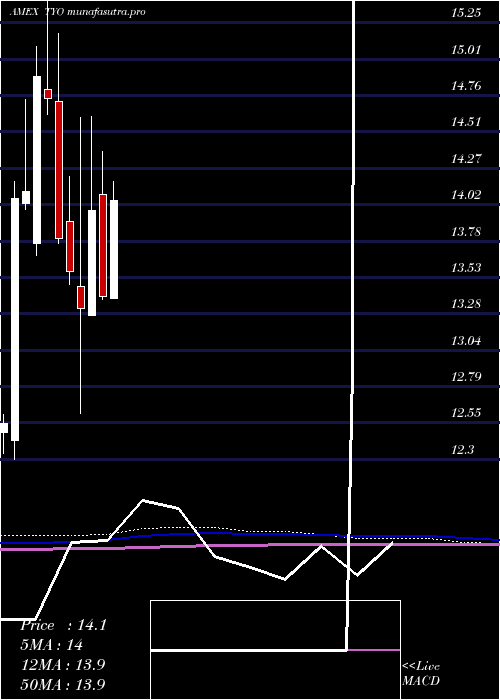Click the 12.79 price axis label
Image resolution: width=500 pixels, height=700 pixels.
[466, 377]
